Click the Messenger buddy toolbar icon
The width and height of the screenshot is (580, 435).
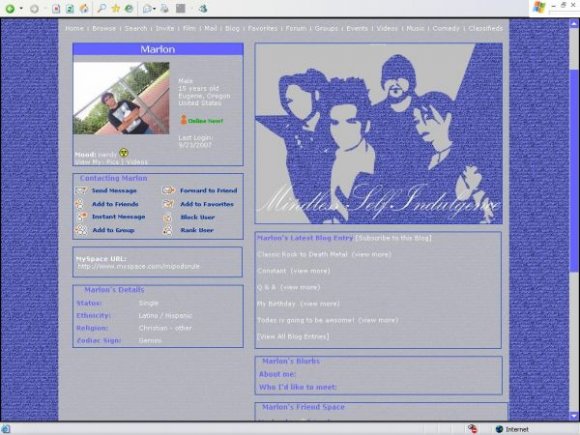click(203, 9)
